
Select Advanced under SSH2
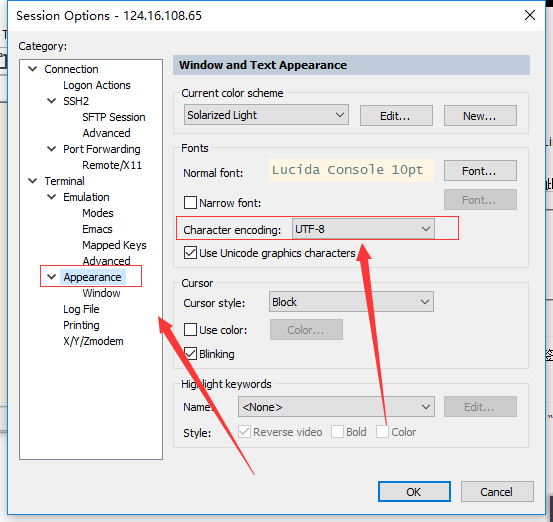tap(106, 133)
